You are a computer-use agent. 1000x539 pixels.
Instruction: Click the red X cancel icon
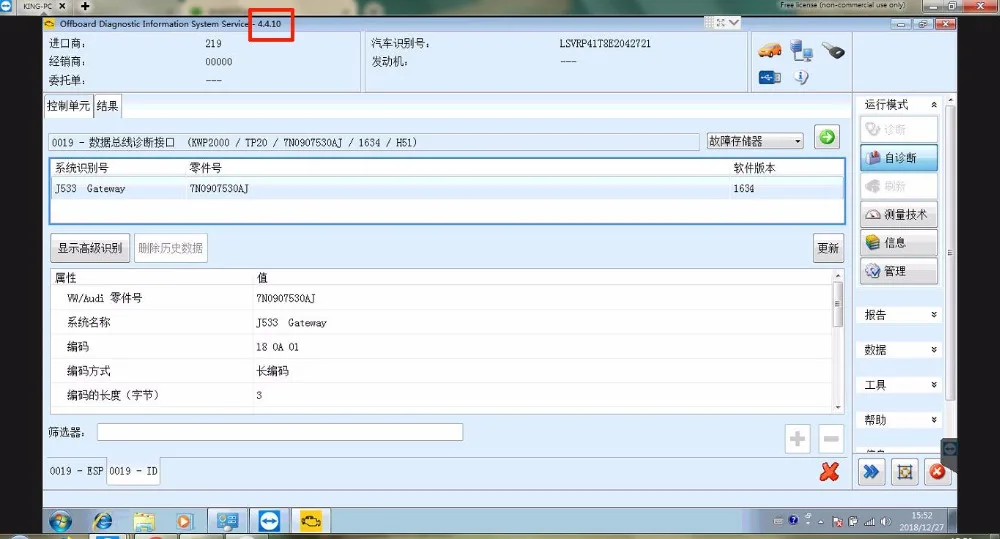829,472
